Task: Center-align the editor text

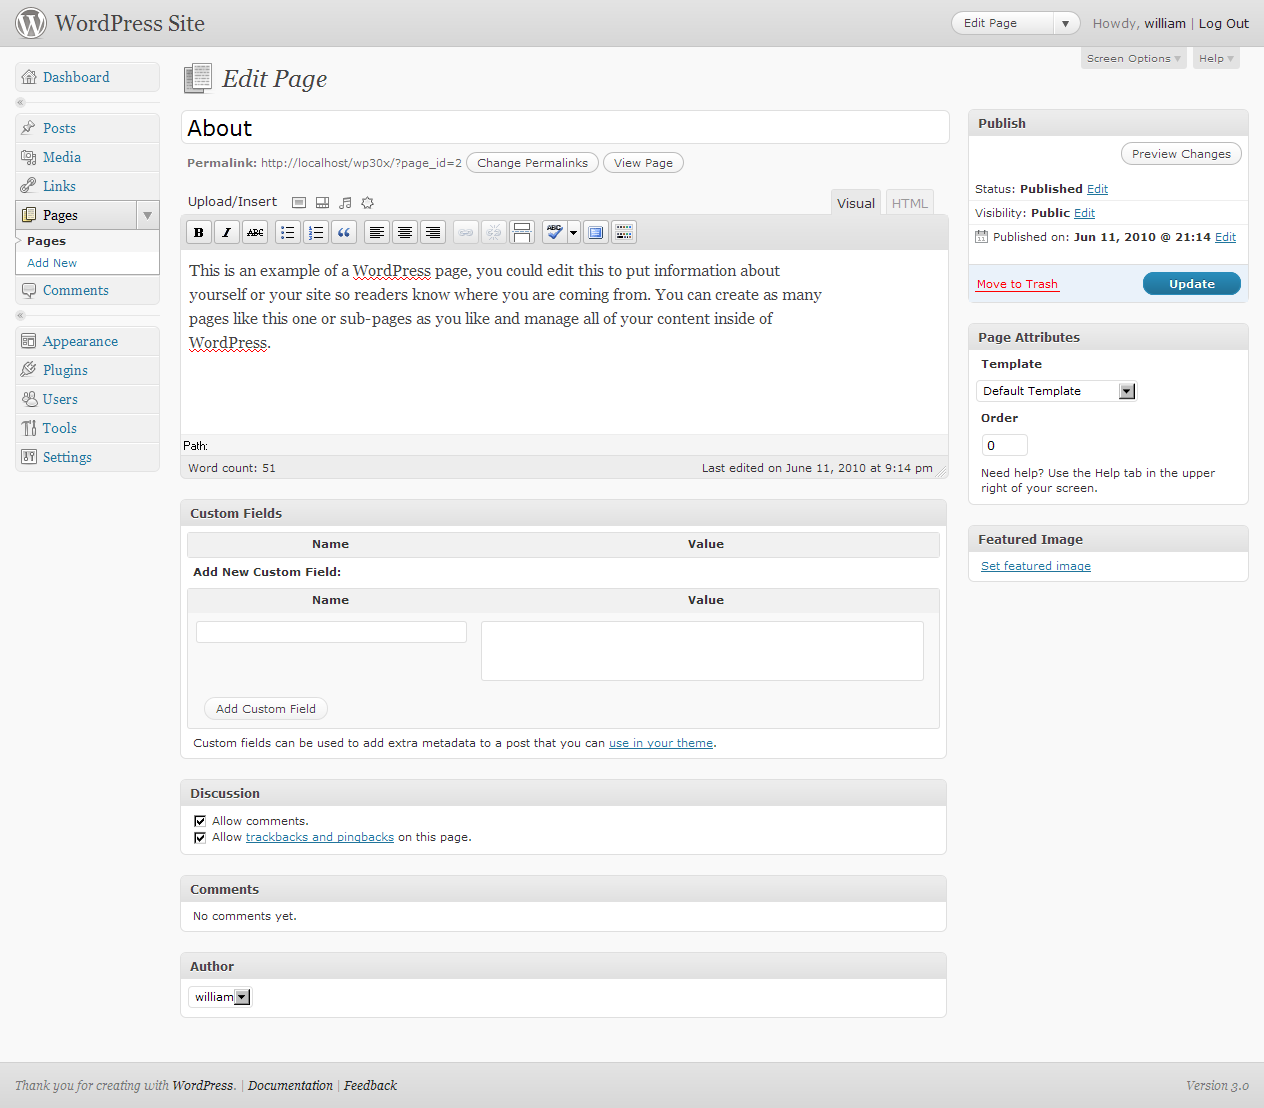Action: pos(405,233)
